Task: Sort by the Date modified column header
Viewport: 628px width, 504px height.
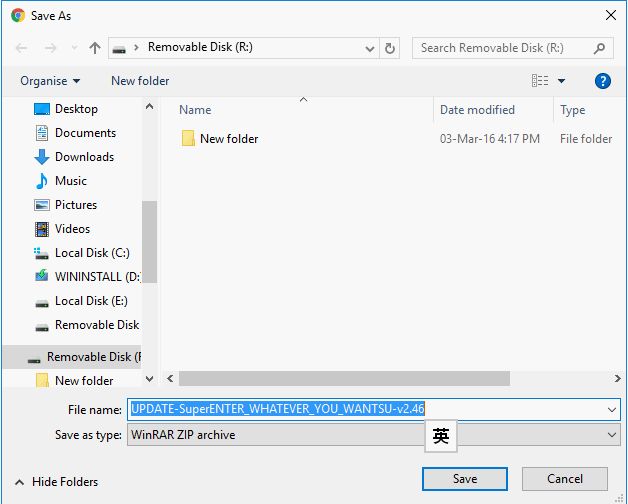Action: (477, 110)
